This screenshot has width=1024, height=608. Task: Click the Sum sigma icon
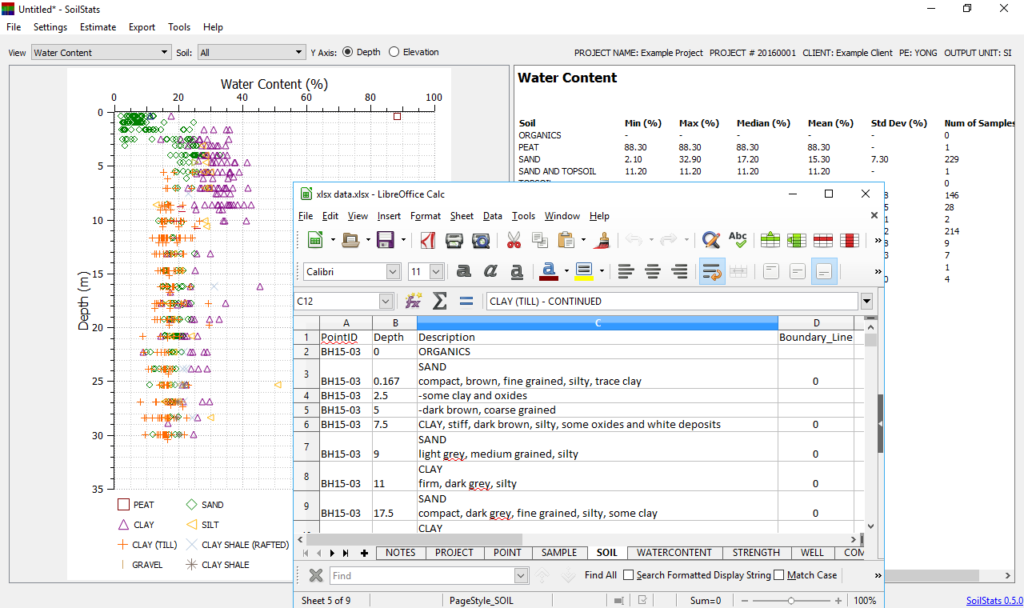pyautogui.click(x=440, y=301)
